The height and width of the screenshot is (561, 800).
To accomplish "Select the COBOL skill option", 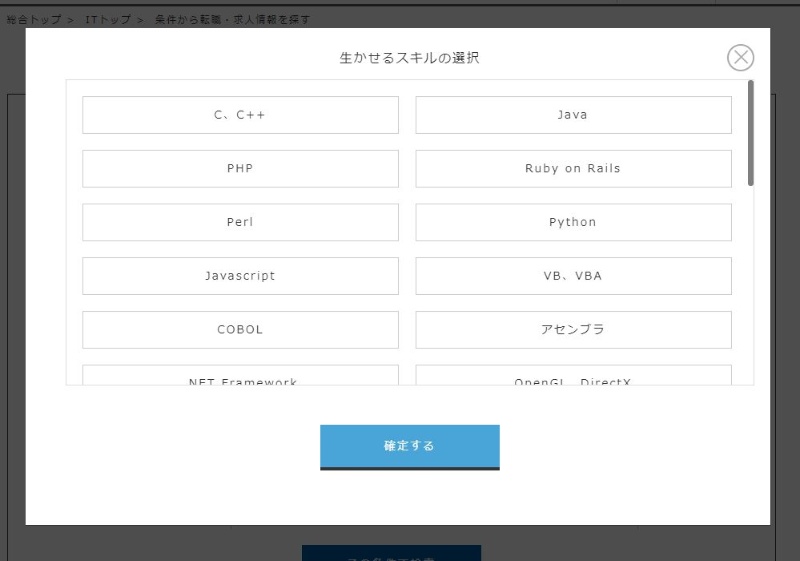I will point(240,330).
